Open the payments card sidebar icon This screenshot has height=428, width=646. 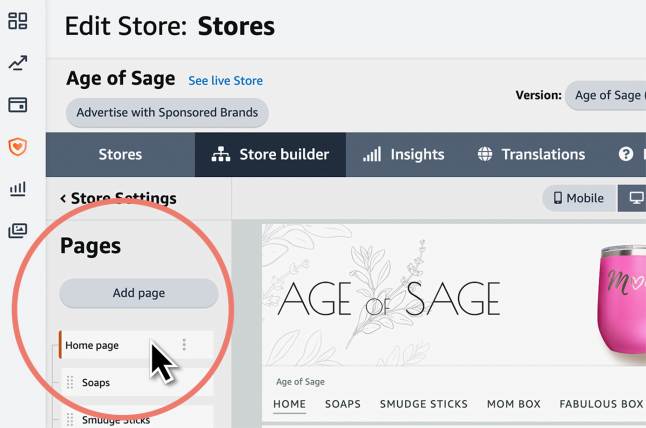[x=18, y=105]
